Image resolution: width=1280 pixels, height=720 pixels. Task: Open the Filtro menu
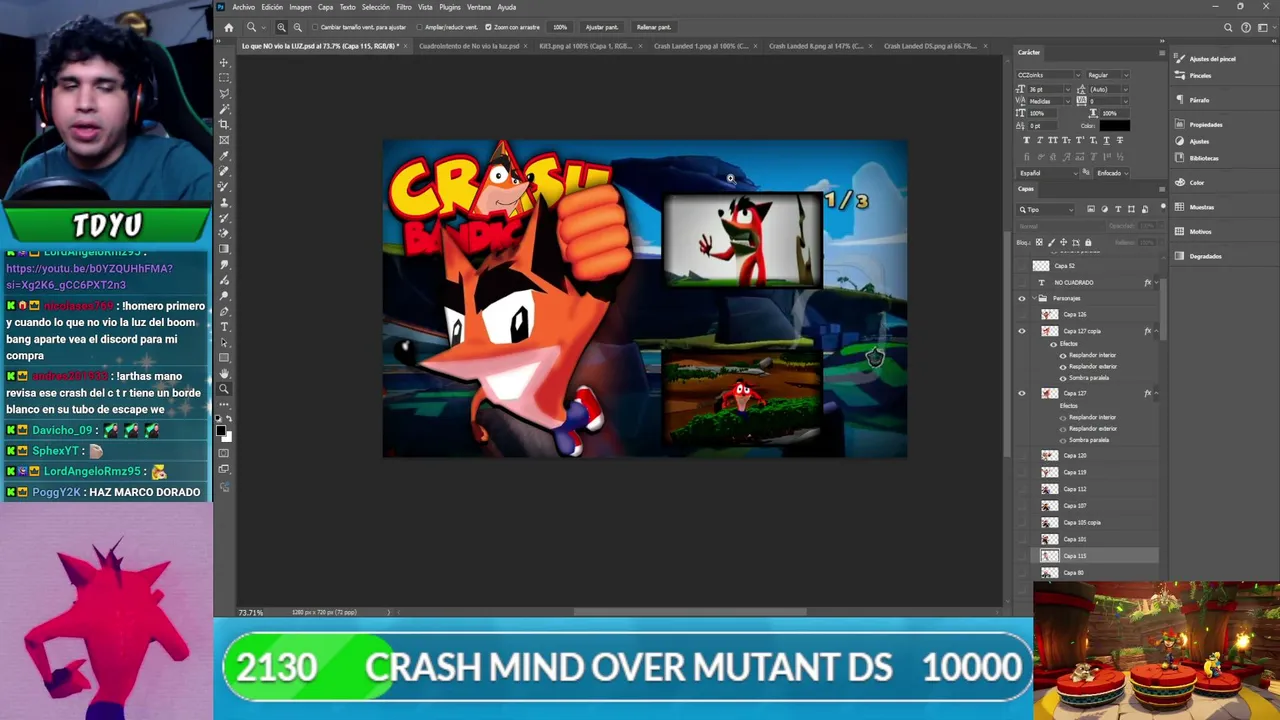coord(404,7)
